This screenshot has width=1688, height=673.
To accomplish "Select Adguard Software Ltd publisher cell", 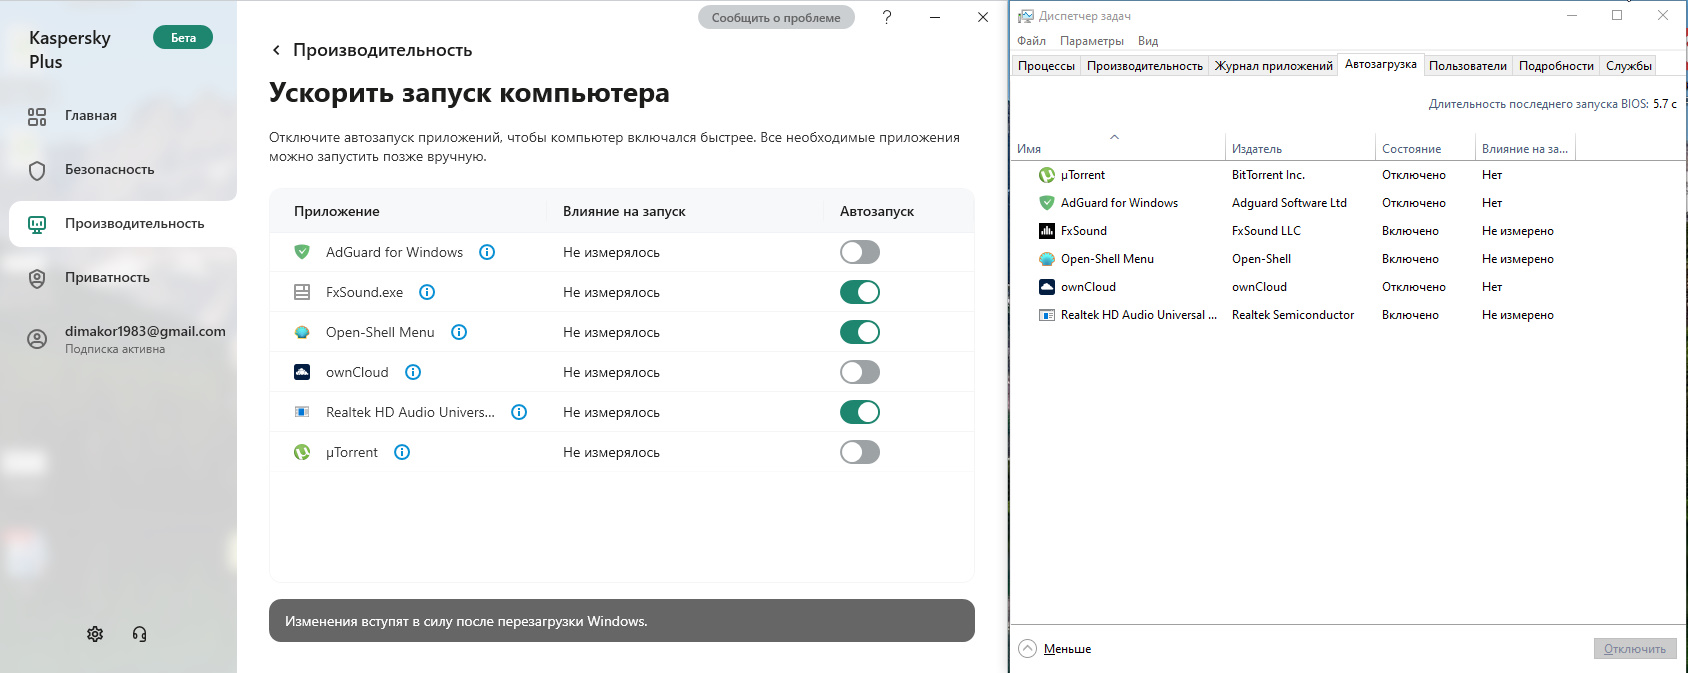I will coord(1289,203).
